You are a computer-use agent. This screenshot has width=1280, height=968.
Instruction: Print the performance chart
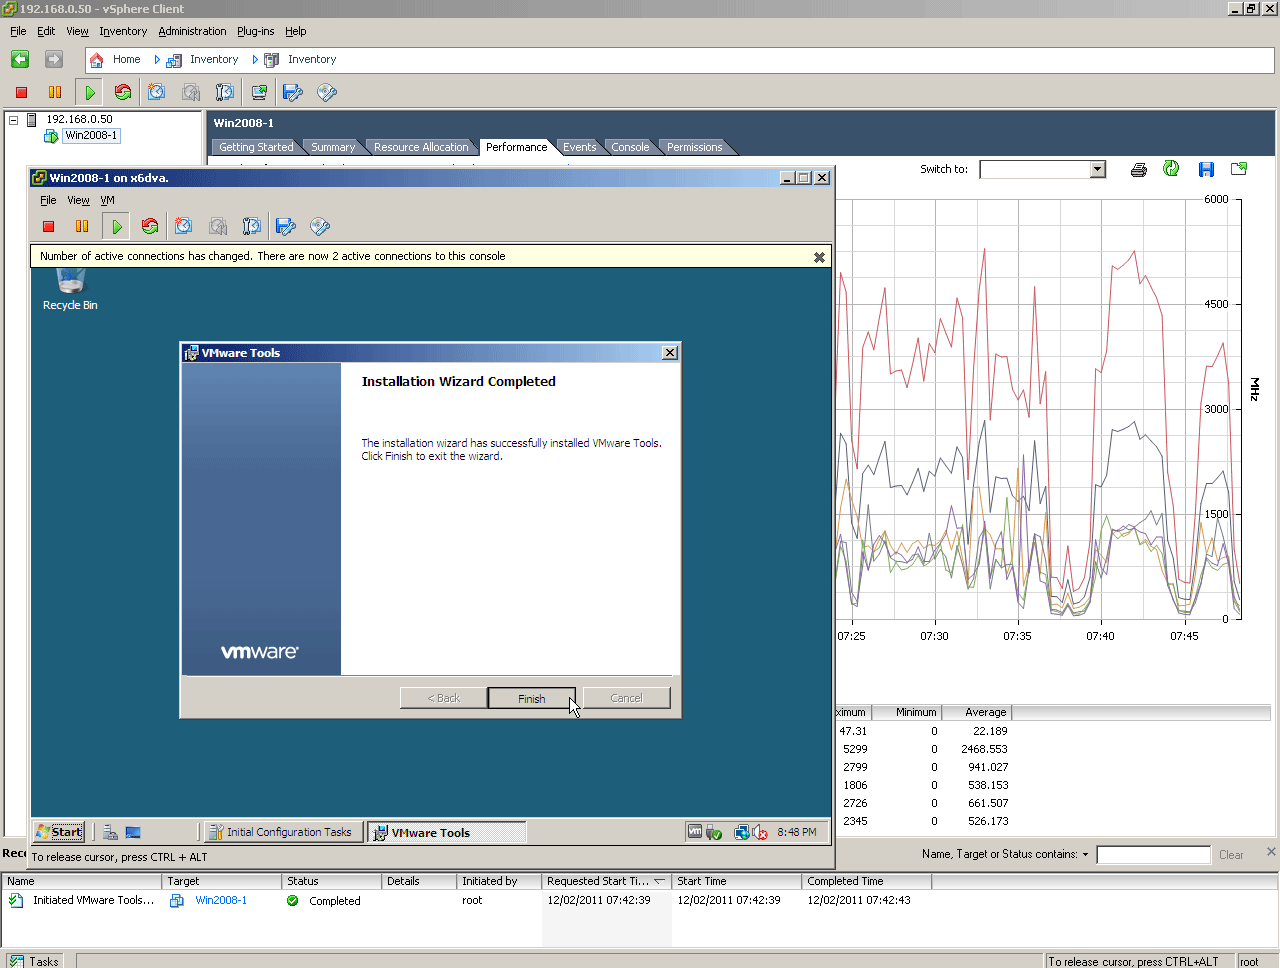(x=1138, y=169)
